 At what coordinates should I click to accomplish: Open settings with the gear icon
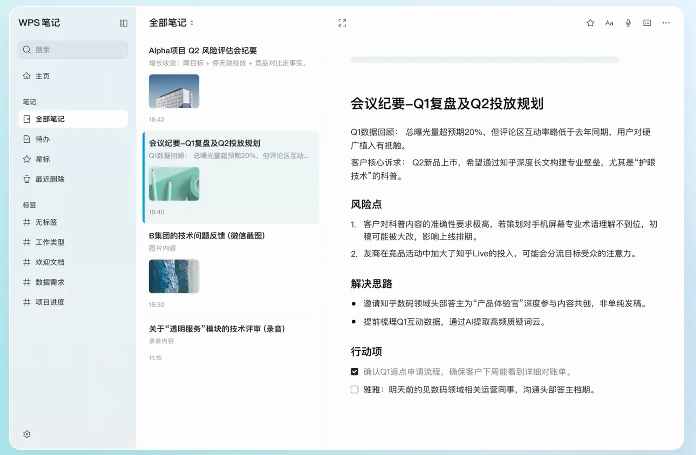pos(27,434)
